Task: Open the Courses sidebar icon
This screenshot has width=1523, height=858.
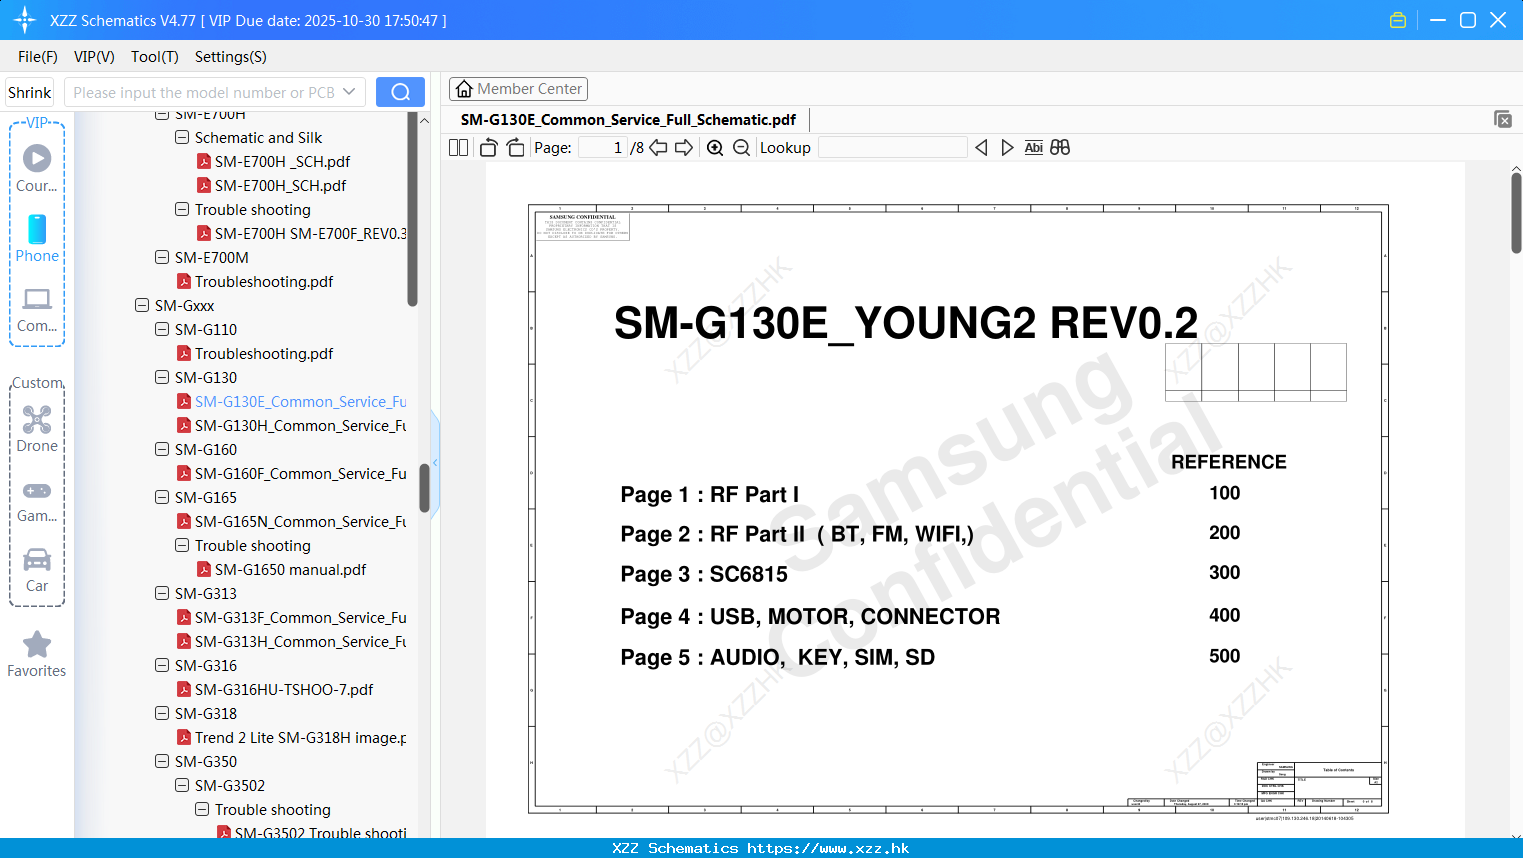Action: click(37, 169)
